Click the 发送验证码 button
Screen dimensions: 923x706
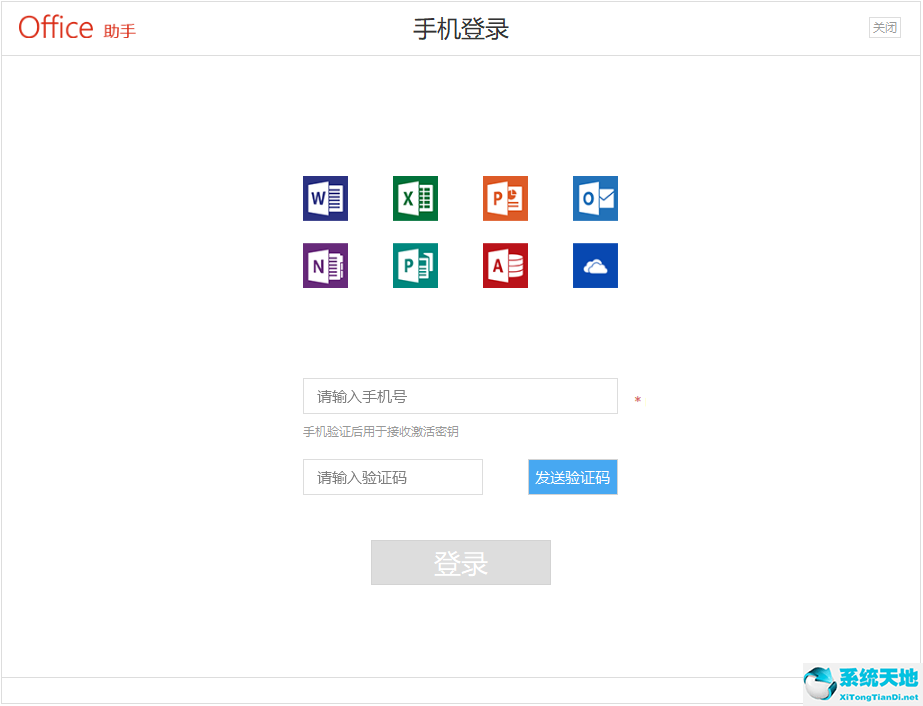[573, 477]
